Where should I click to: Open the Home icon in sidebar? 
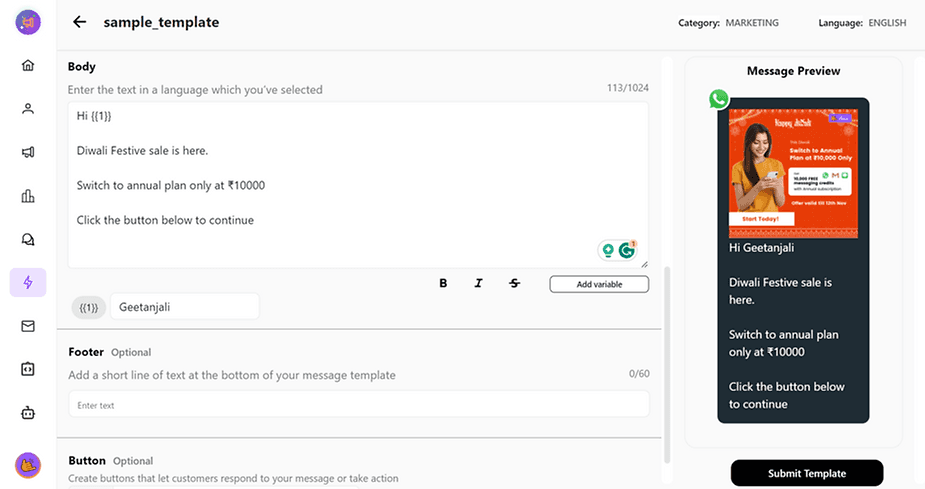[28, 65]
